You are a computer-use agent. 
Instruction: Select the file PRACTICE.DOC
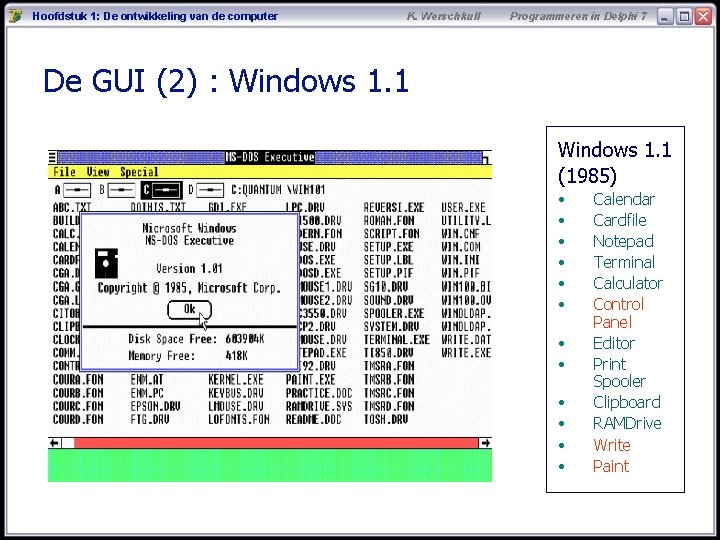pyautogui.click(x=319, y=394)
